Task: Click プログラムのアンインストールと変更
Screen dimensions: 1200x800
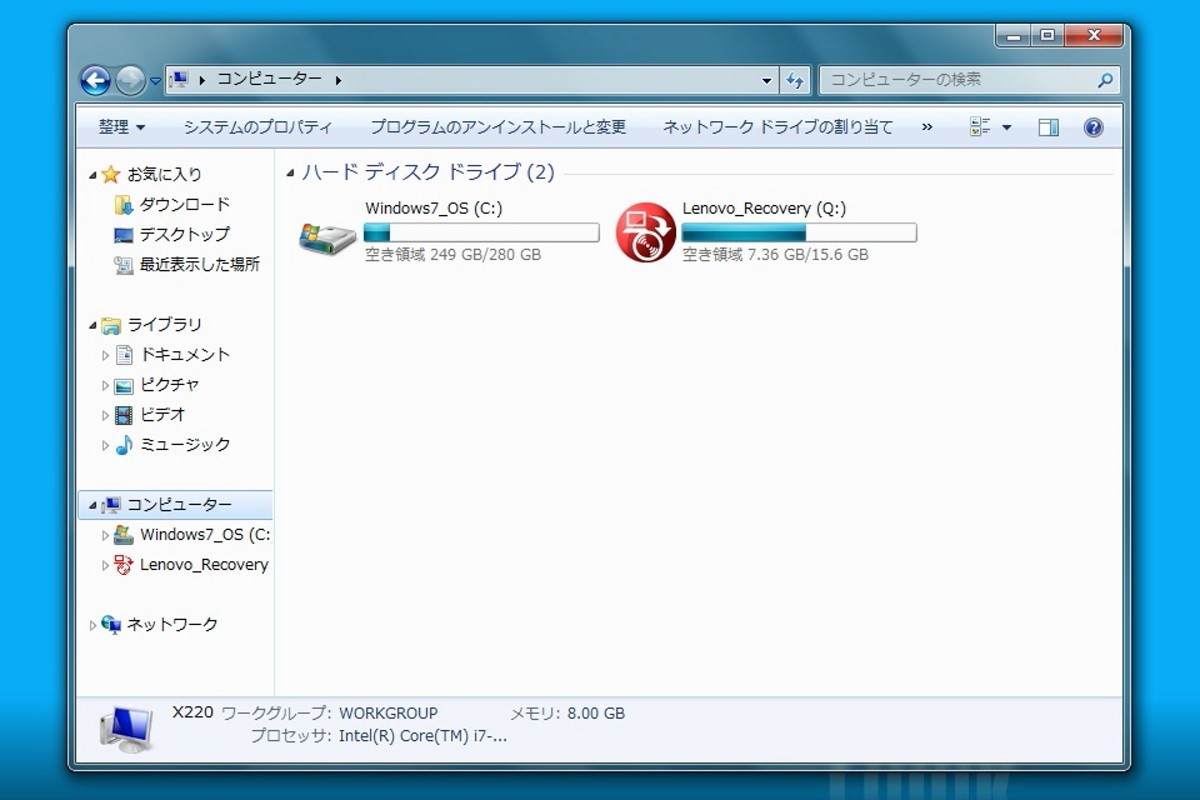Action: pos(498,127)
